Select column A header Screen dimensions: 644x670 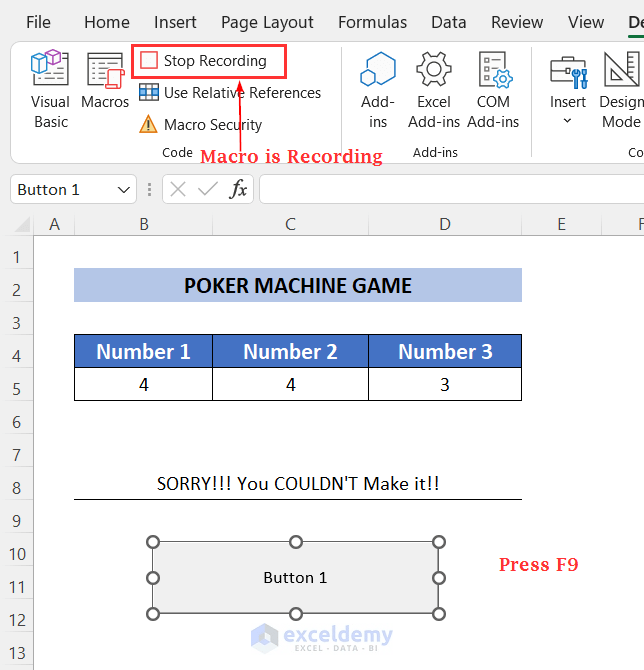(x=54, y=224)
